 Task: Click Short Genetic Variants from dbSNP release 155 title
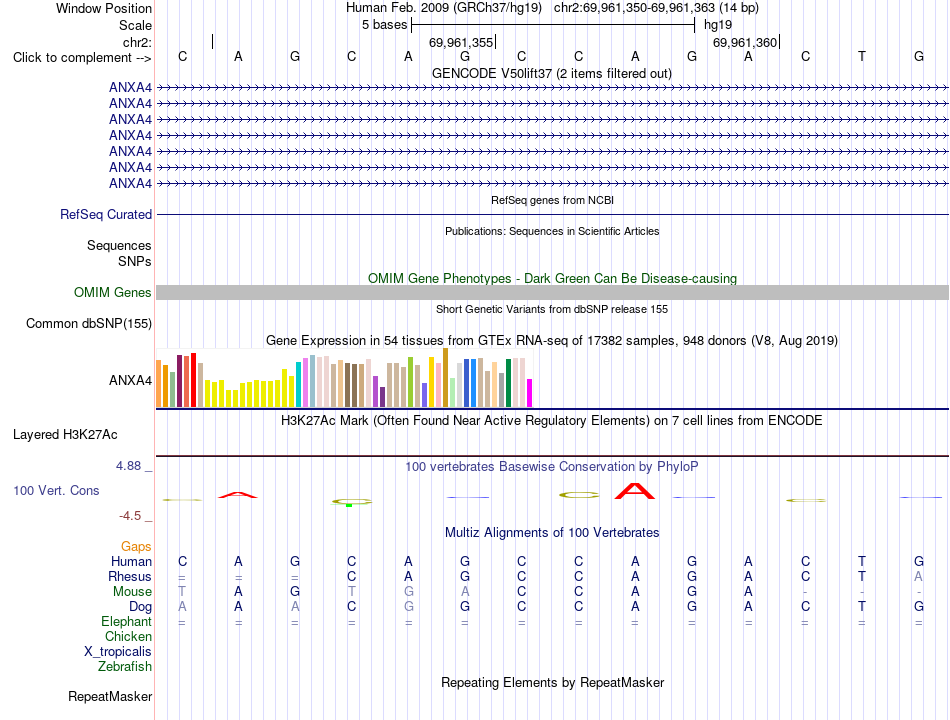coord(552,309)
